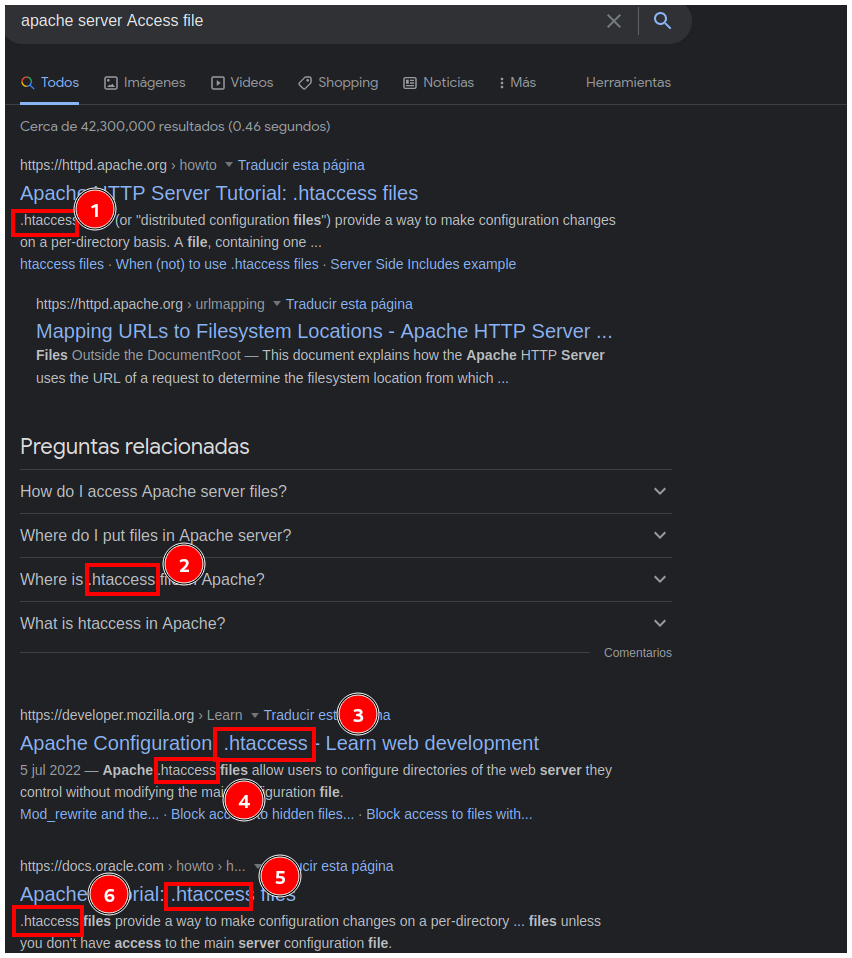This screenshot has height=958, width=852.
Task: Click "Server Side Includes example" sitelink
Action: [x=423, y=264]
